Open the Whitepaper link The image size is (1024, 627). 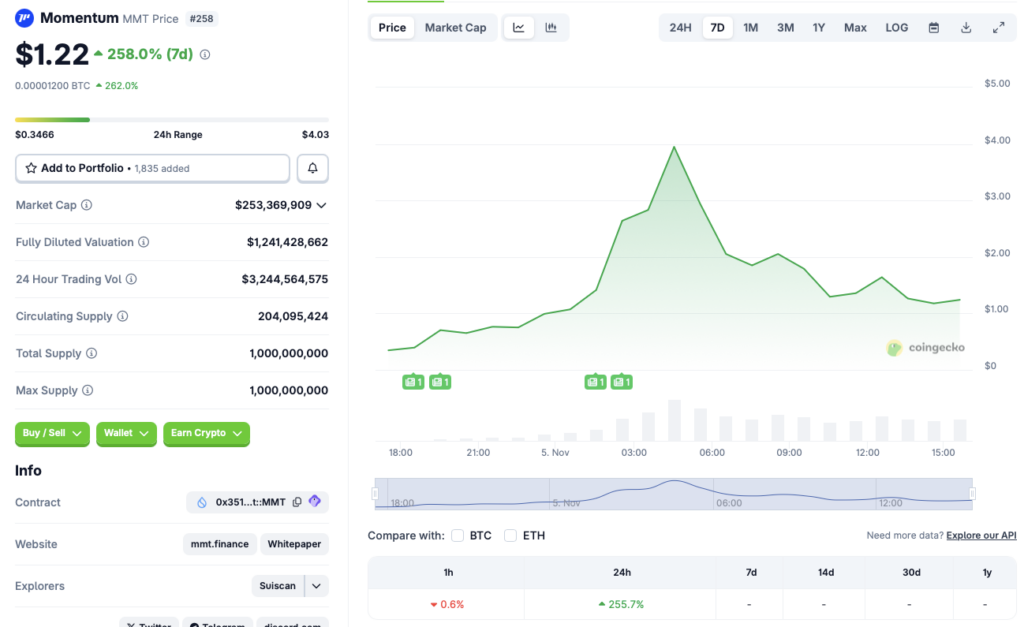294,544
